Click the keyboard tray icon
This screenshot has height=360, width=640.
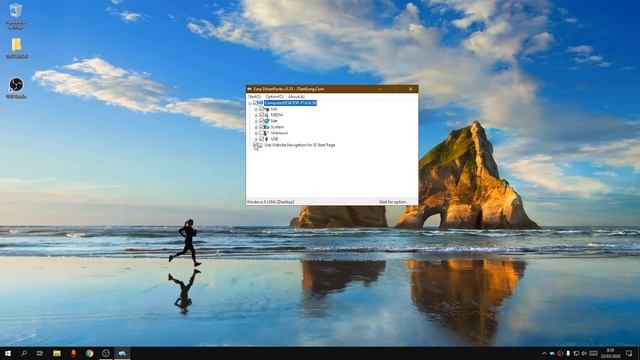593,353
